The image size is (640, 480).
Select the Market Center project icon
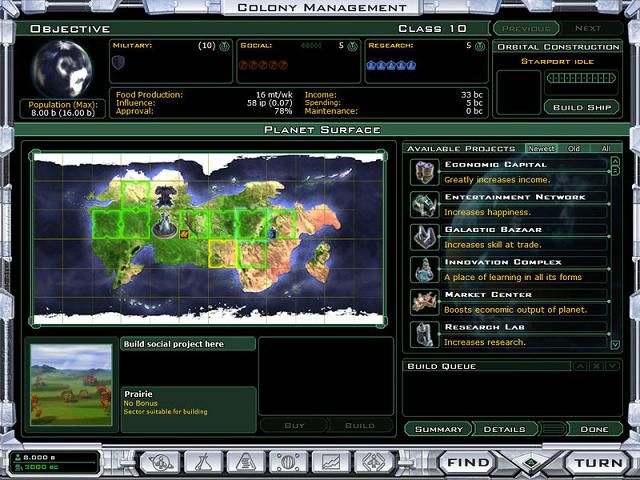[423, 302]
